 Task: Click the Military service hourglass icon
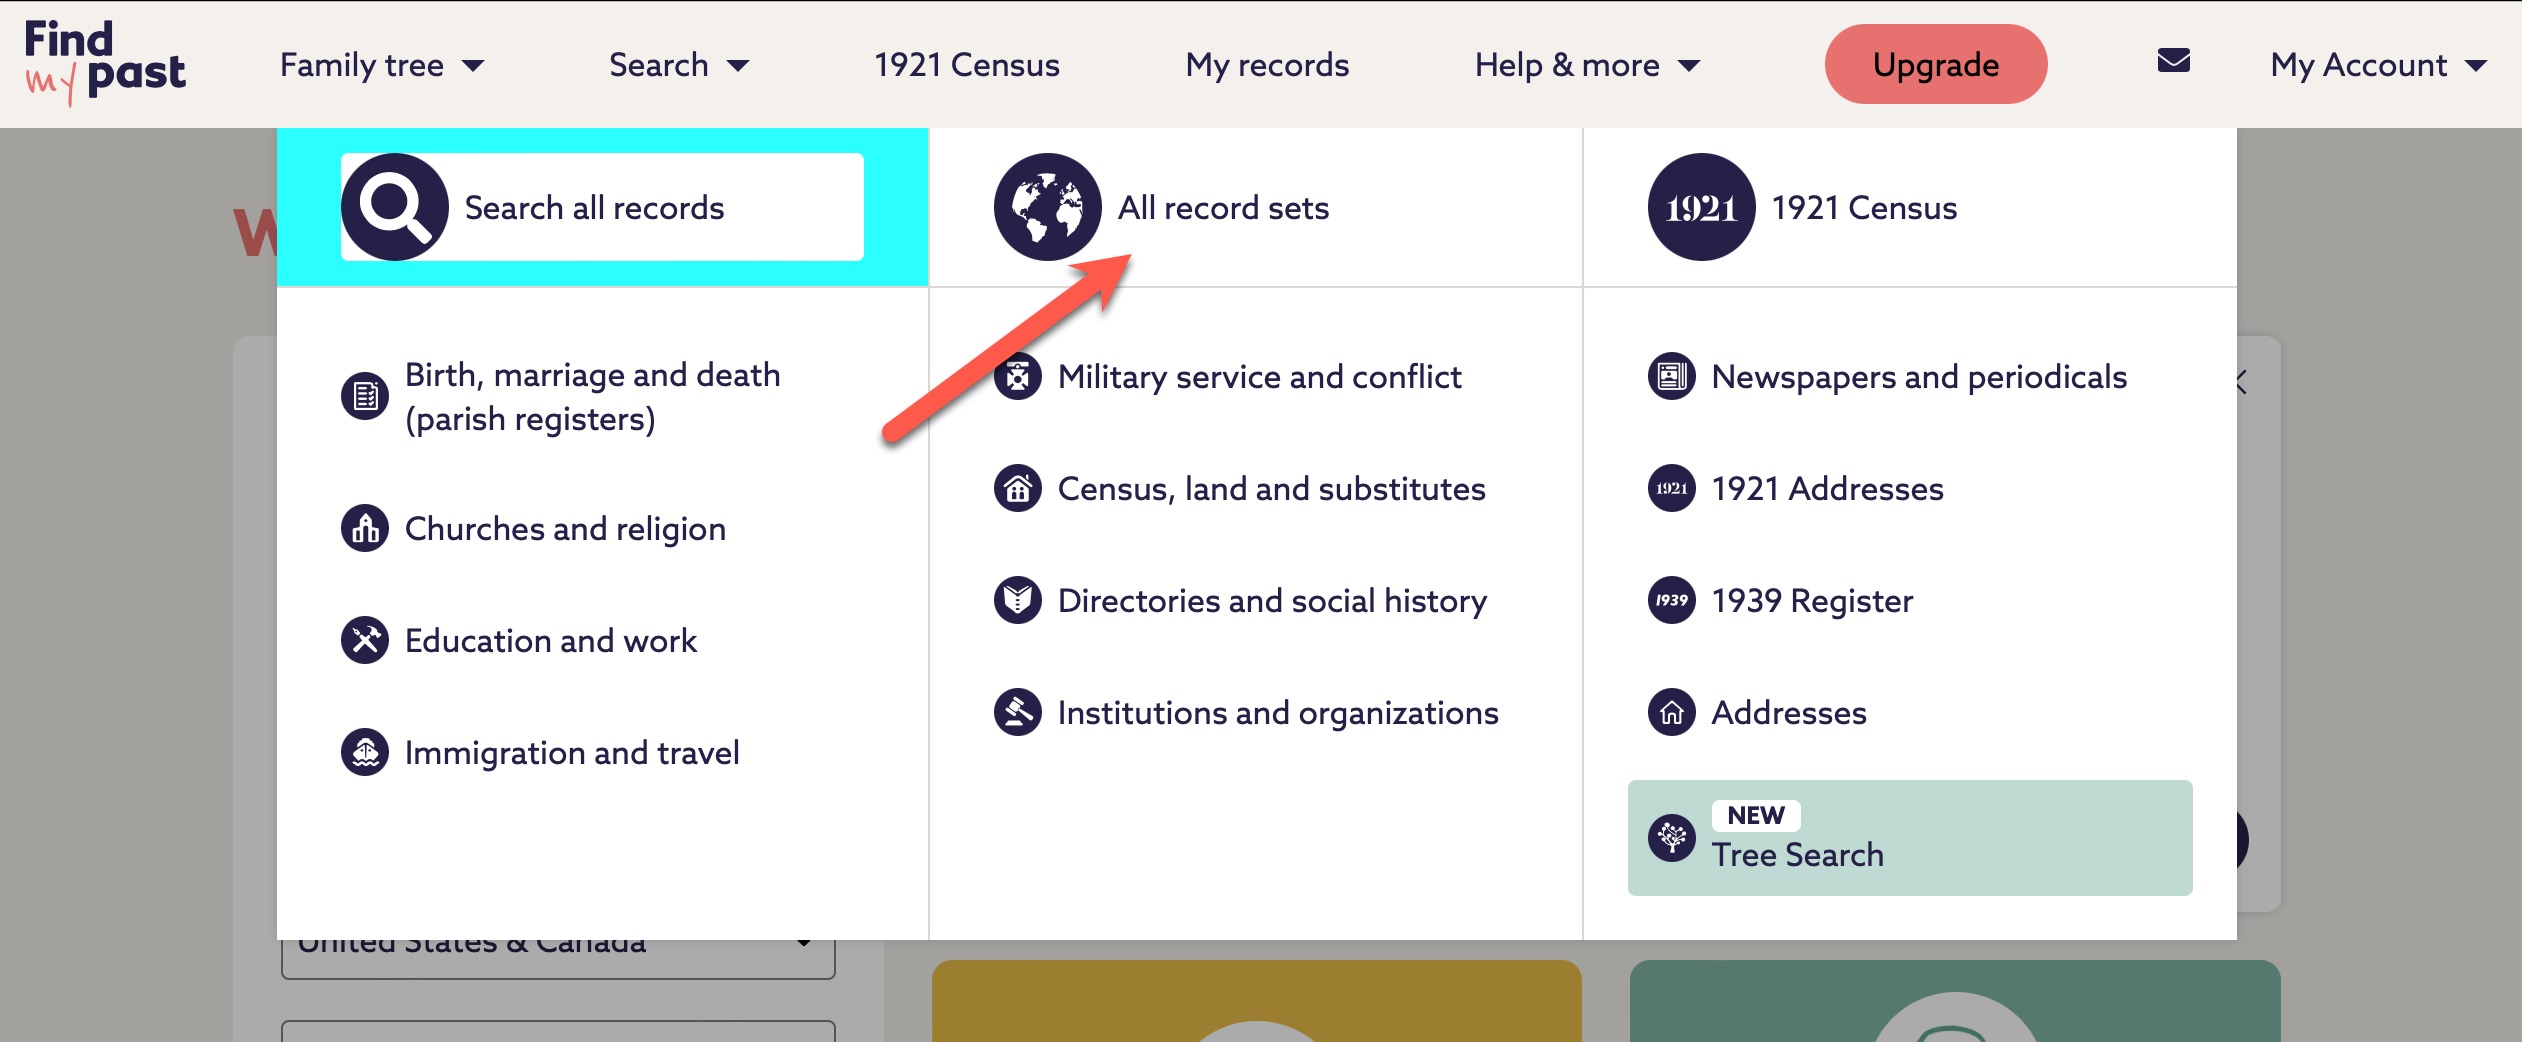tap(1018, 377)
